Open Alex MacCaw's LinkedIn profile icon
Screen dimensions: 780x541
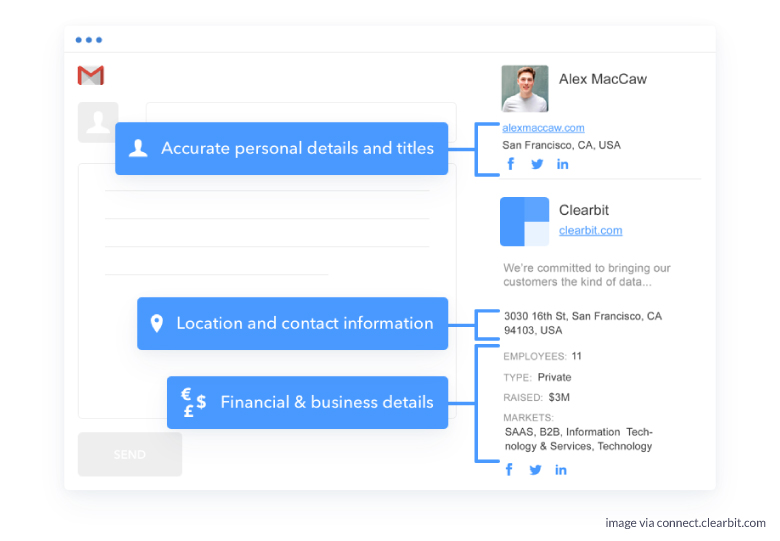[563, 164]
